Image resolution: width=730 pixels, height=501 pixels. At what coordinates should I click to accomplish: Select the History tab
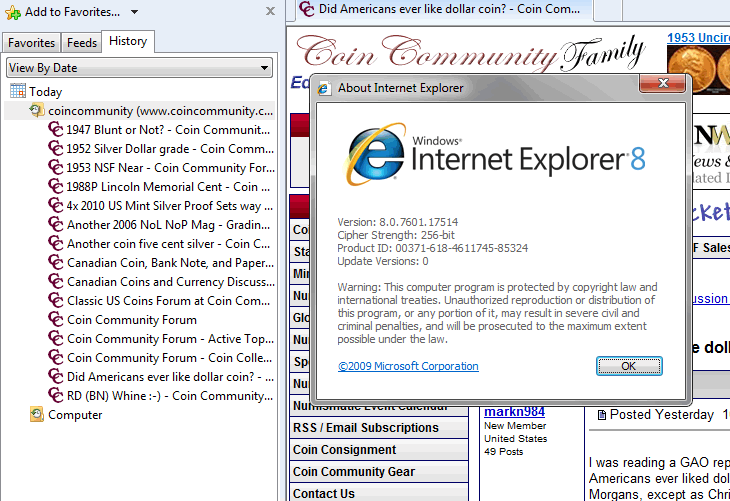[128, 41]
